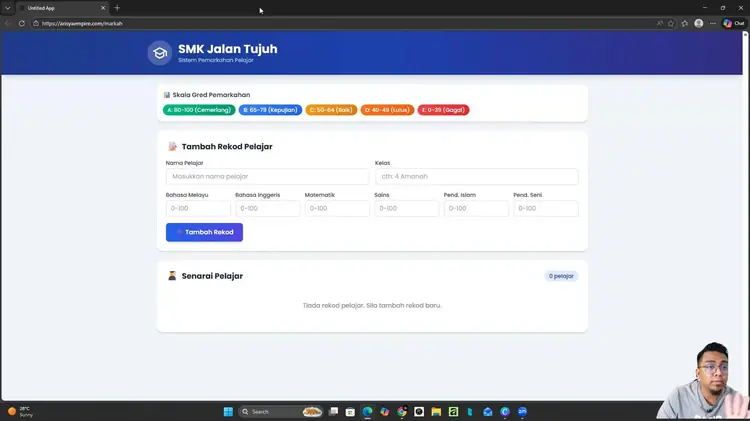The width and height of the screenshot is (750, 421).
Task: Open the browser settings three-dot menu
Action: (x=712, y=23)
